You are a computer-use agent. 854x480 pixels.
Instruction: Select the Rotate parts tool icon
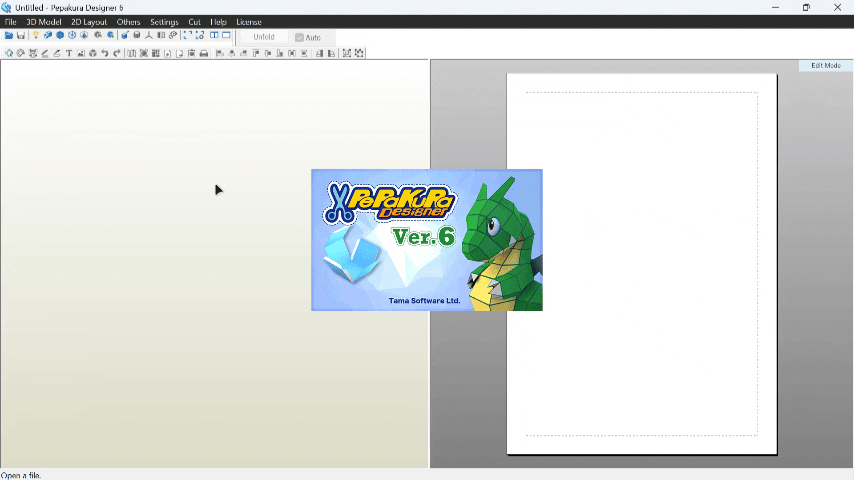tap(21, 53)
